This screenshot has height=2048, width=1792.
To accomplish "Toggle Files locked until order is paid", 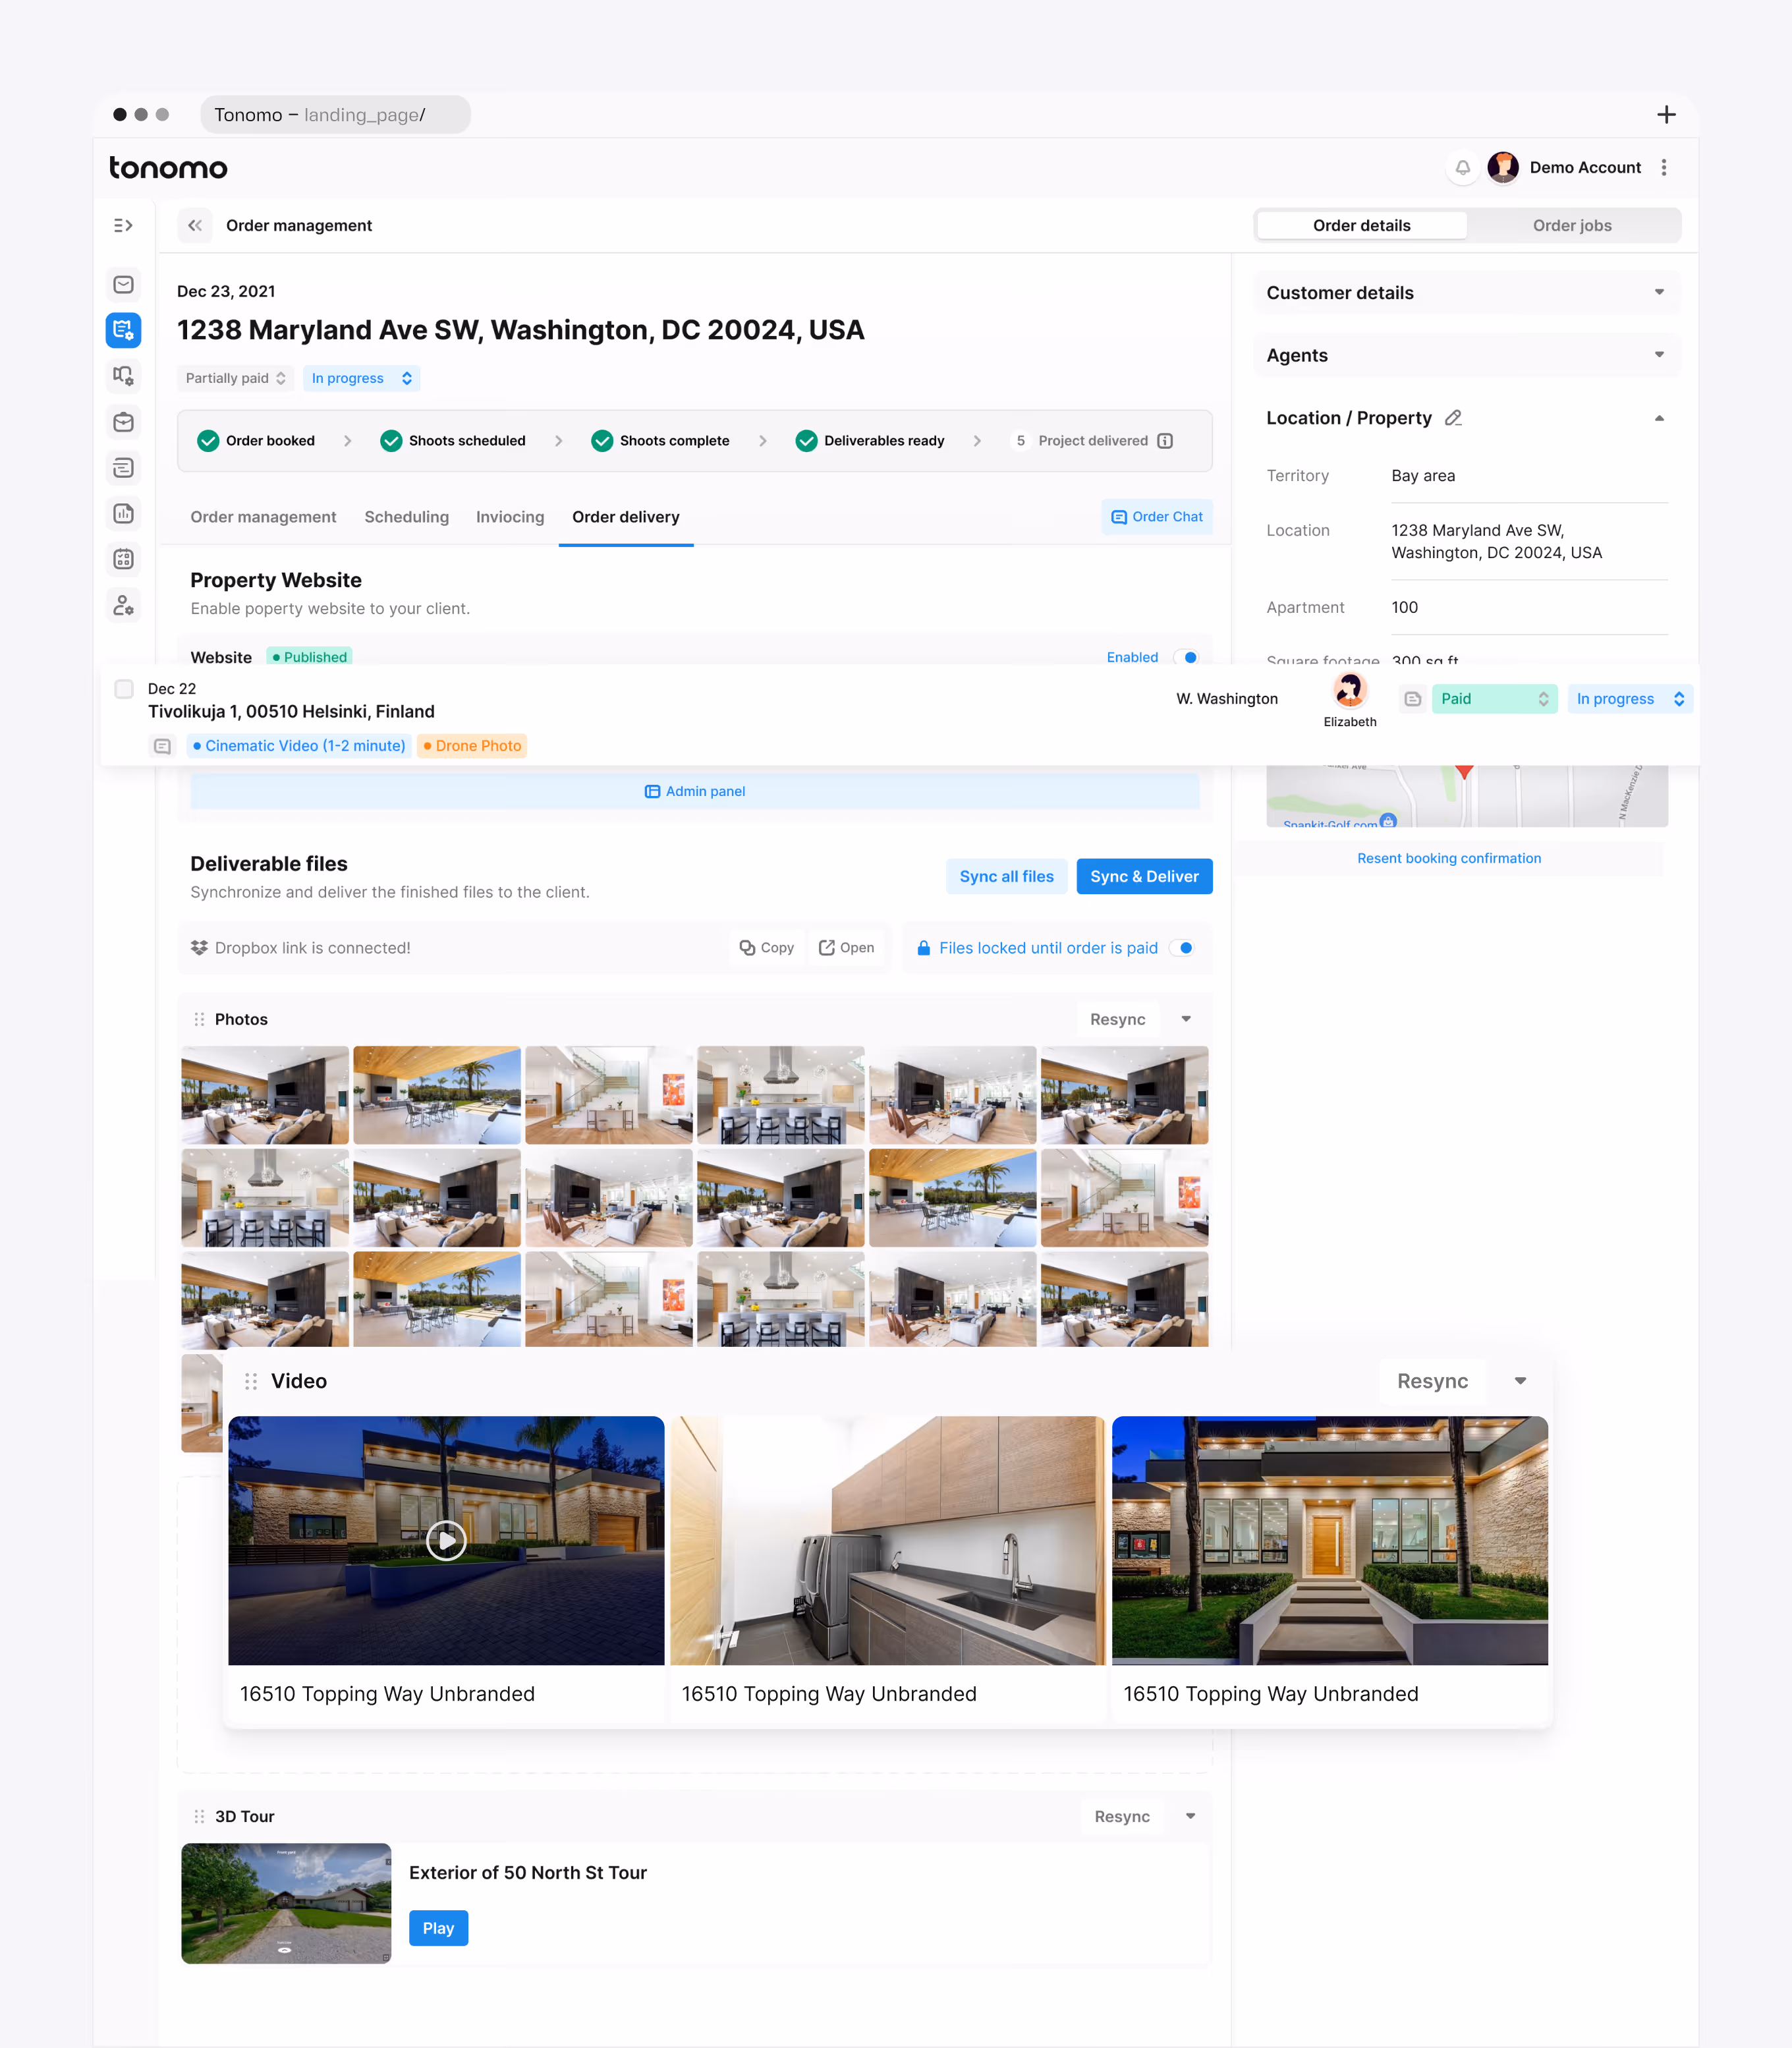I will click(1182, 948).
